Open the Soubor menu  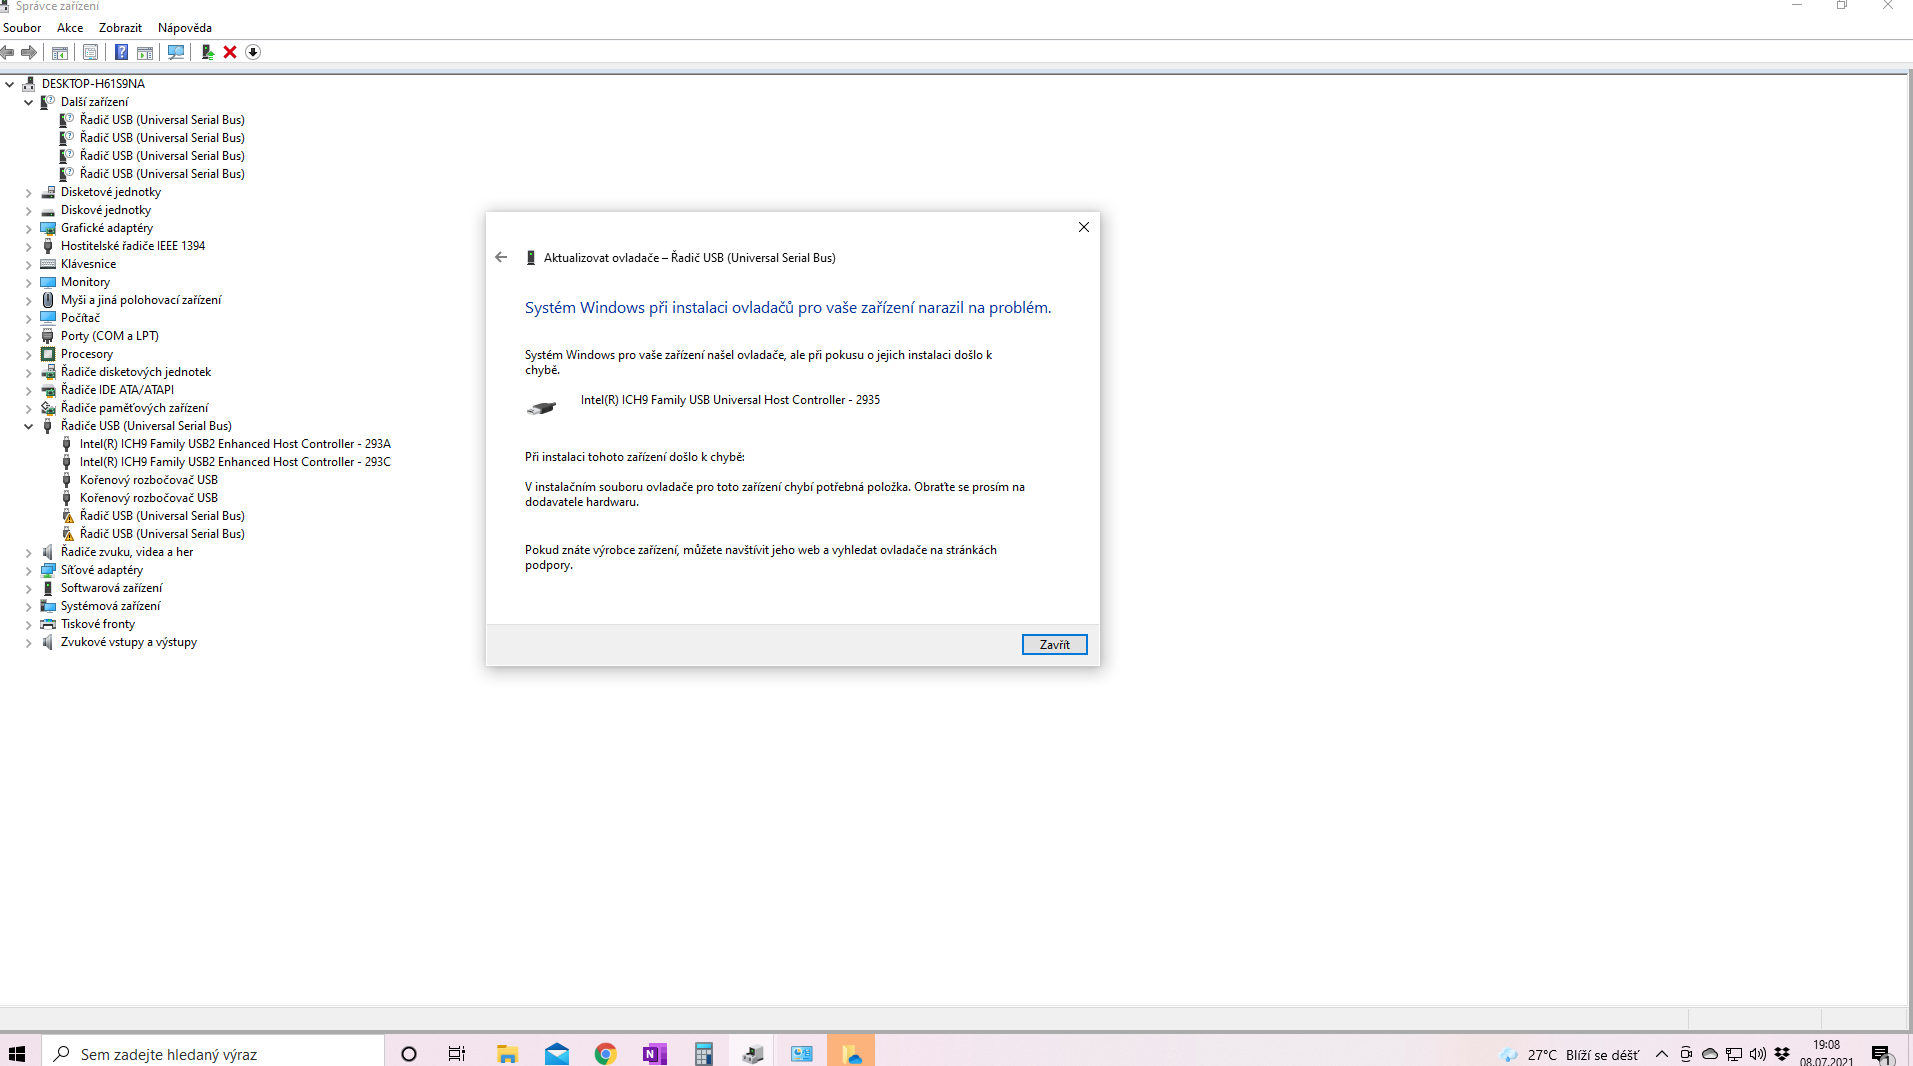point(22,28)
